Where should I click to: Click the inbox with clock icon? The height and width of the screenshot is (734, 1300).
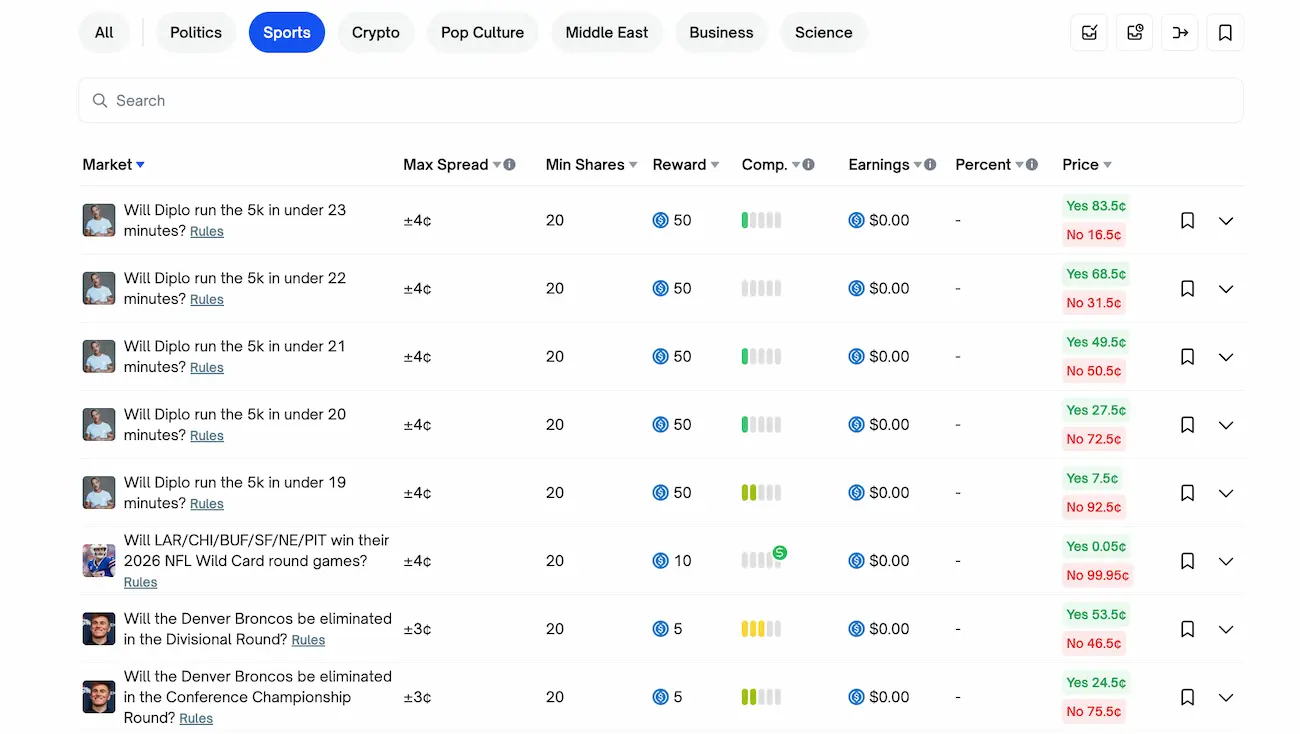(1135, 33)
